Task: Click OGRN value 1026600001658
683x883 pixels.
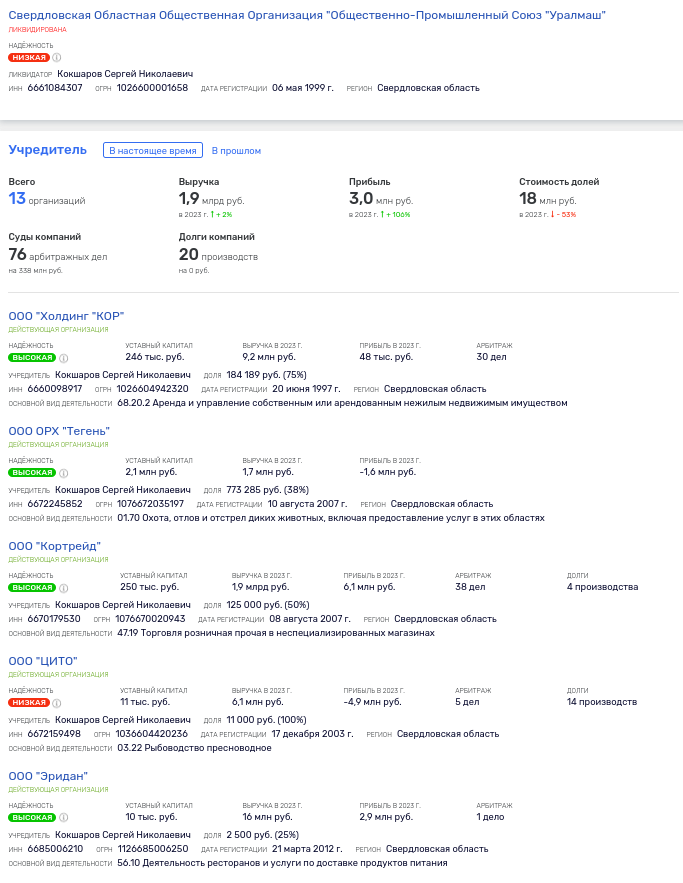Action: click(x=152, y=88)
